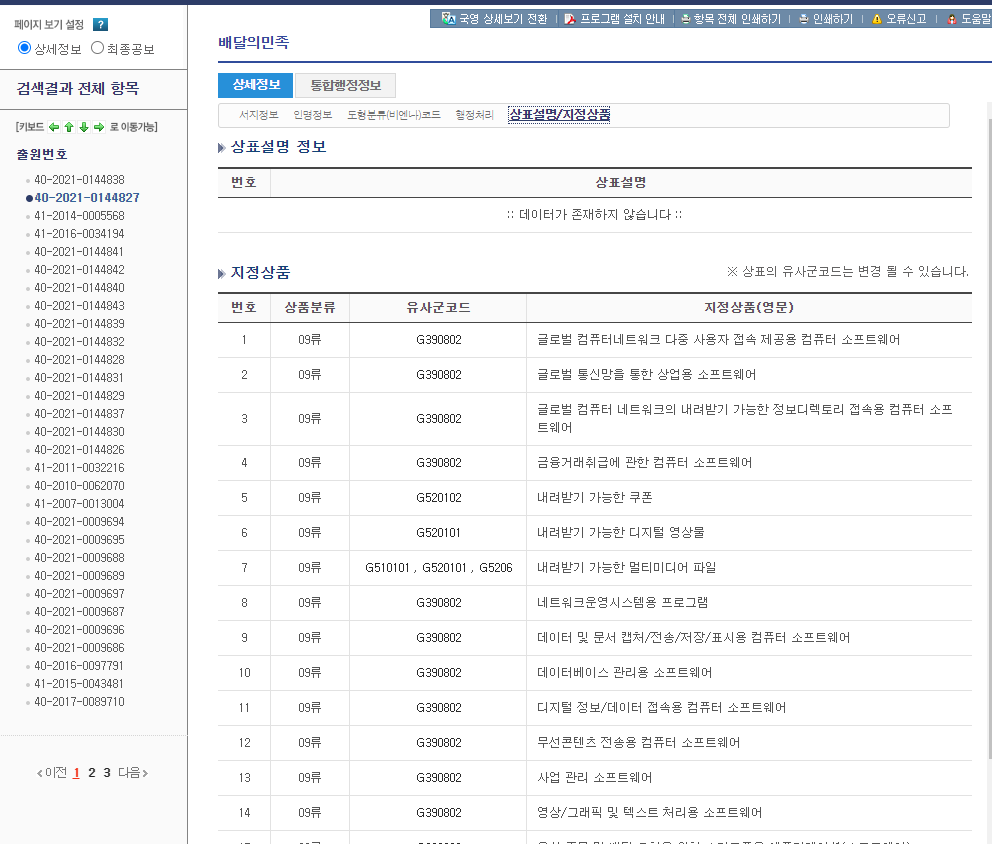Screen dimensions: 992x844
Task: Open the 도형분류(비엔나)코드 sub-tab
Action: (394, 115)
